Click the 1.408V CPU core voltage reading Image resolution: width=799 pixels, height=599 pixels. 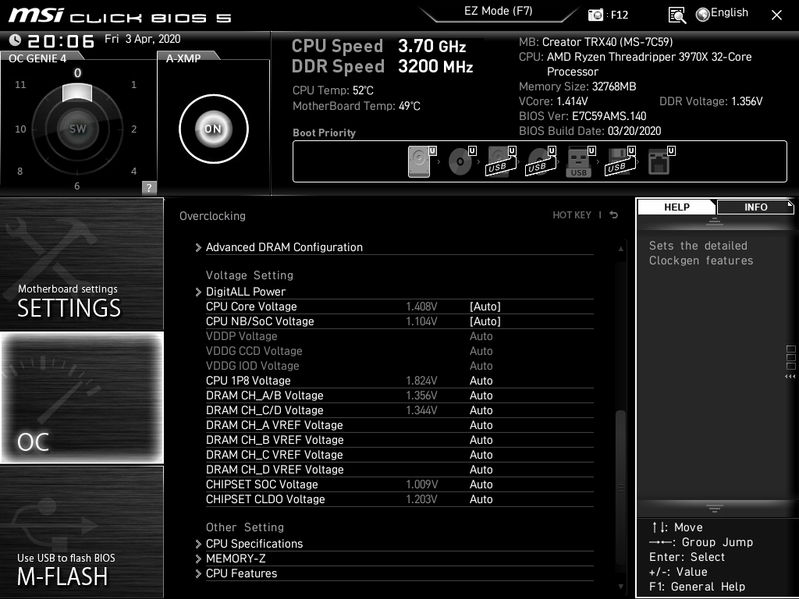tap(421, 307)
